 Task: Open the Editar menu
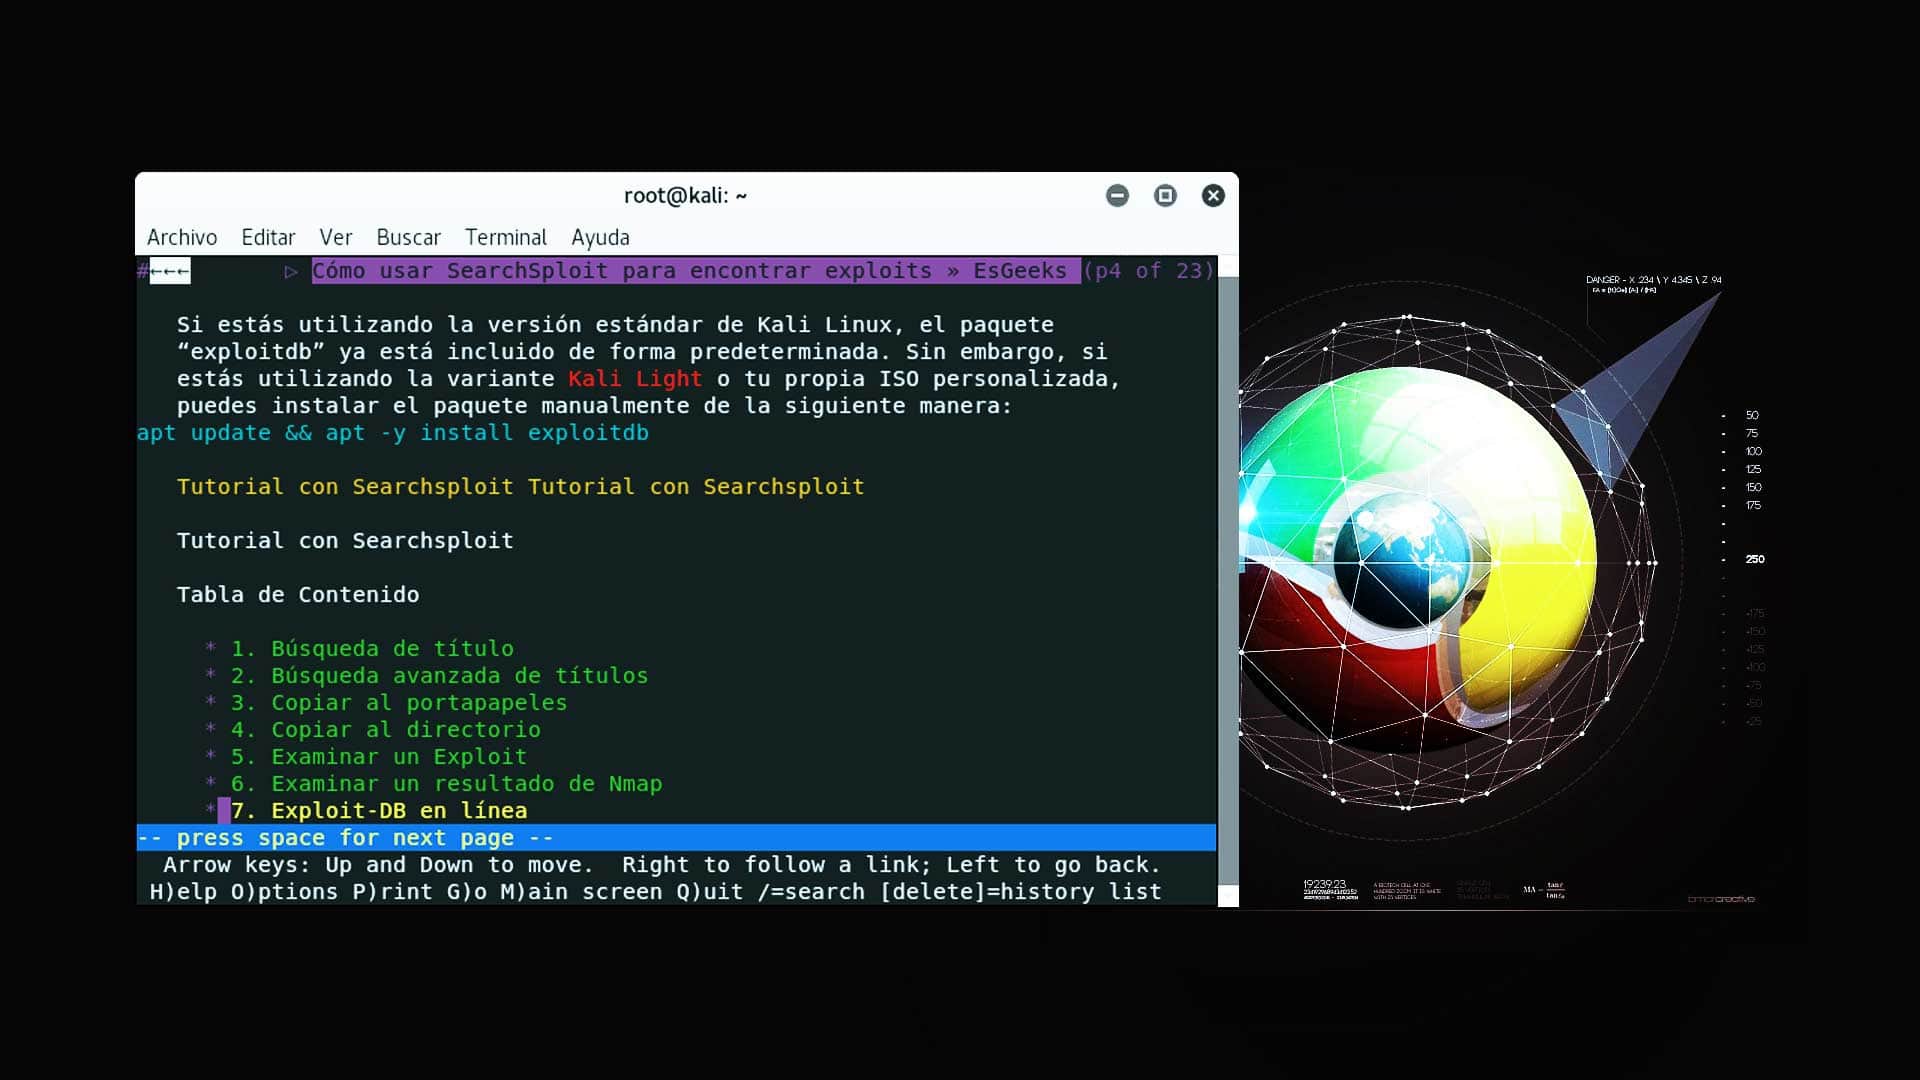267,237
